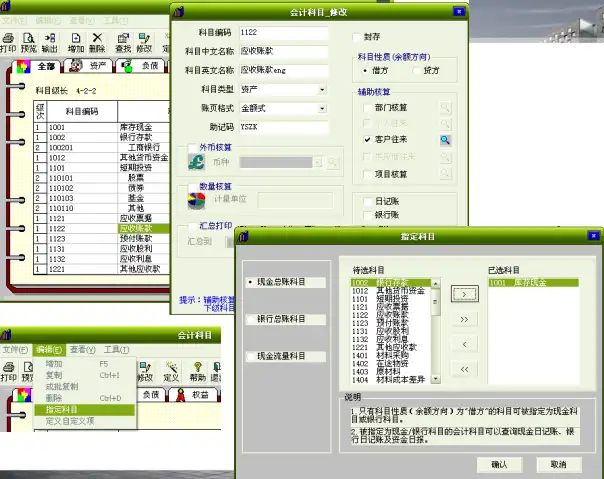Expand the 账页格式 dropdown
The height and width of the screenshot is (479, 604).
pos(322,108)
